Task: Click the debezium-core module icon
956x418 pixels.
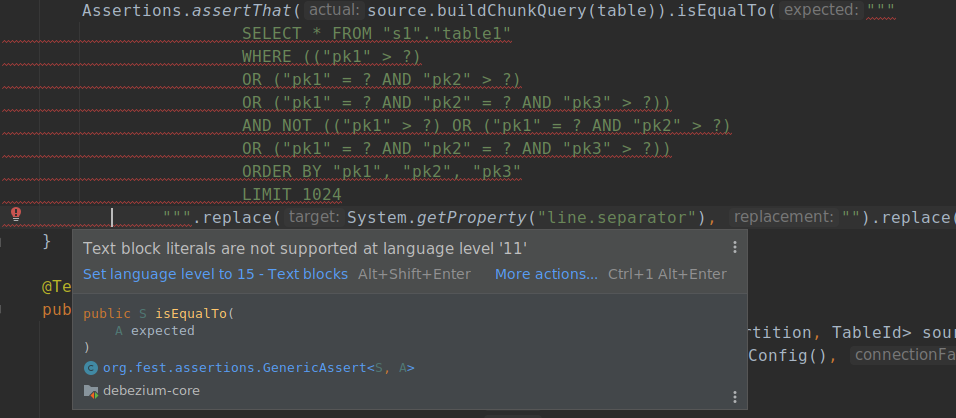Action: click(91, 391)
